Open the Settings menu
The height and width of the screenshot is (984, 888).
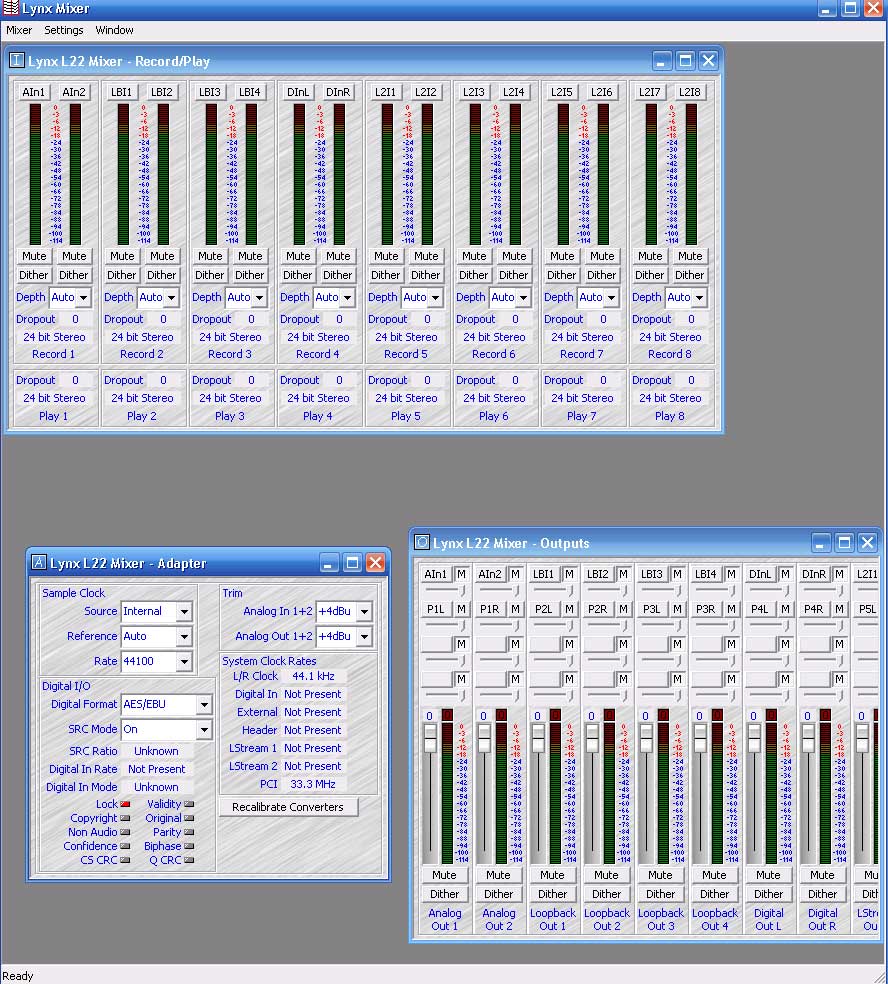(63, 30)
